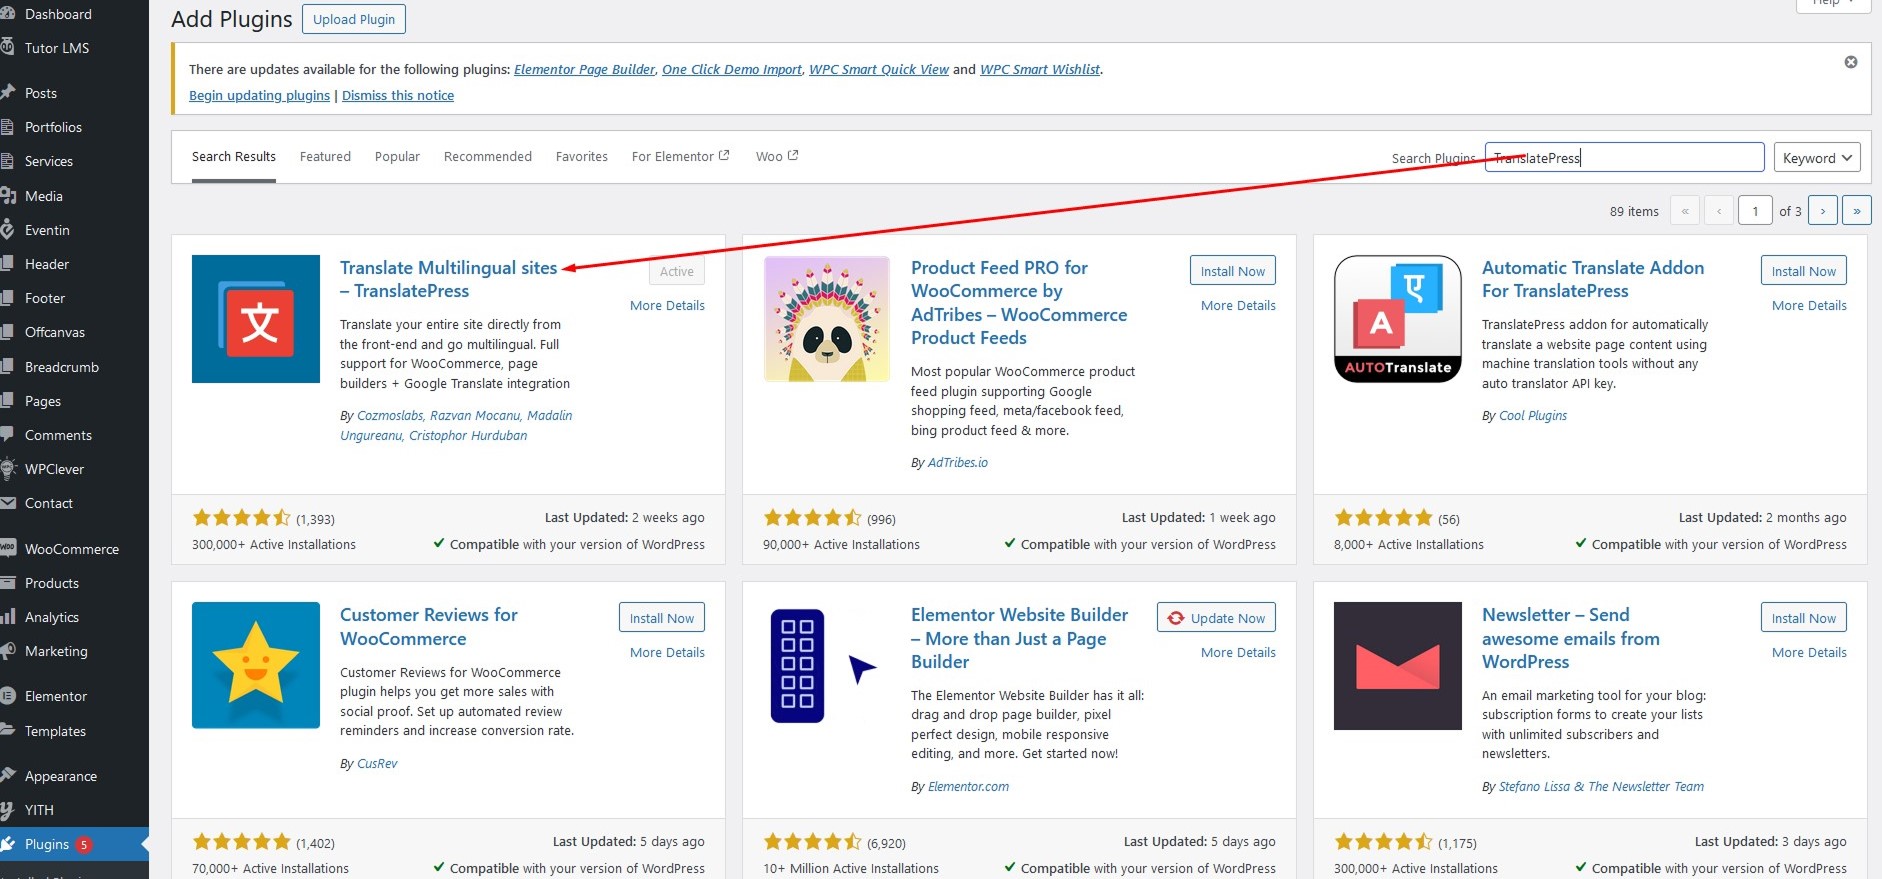Screen dimensions: 1882x879
Task: Click Dismiss this notice link
Action: 398,95
